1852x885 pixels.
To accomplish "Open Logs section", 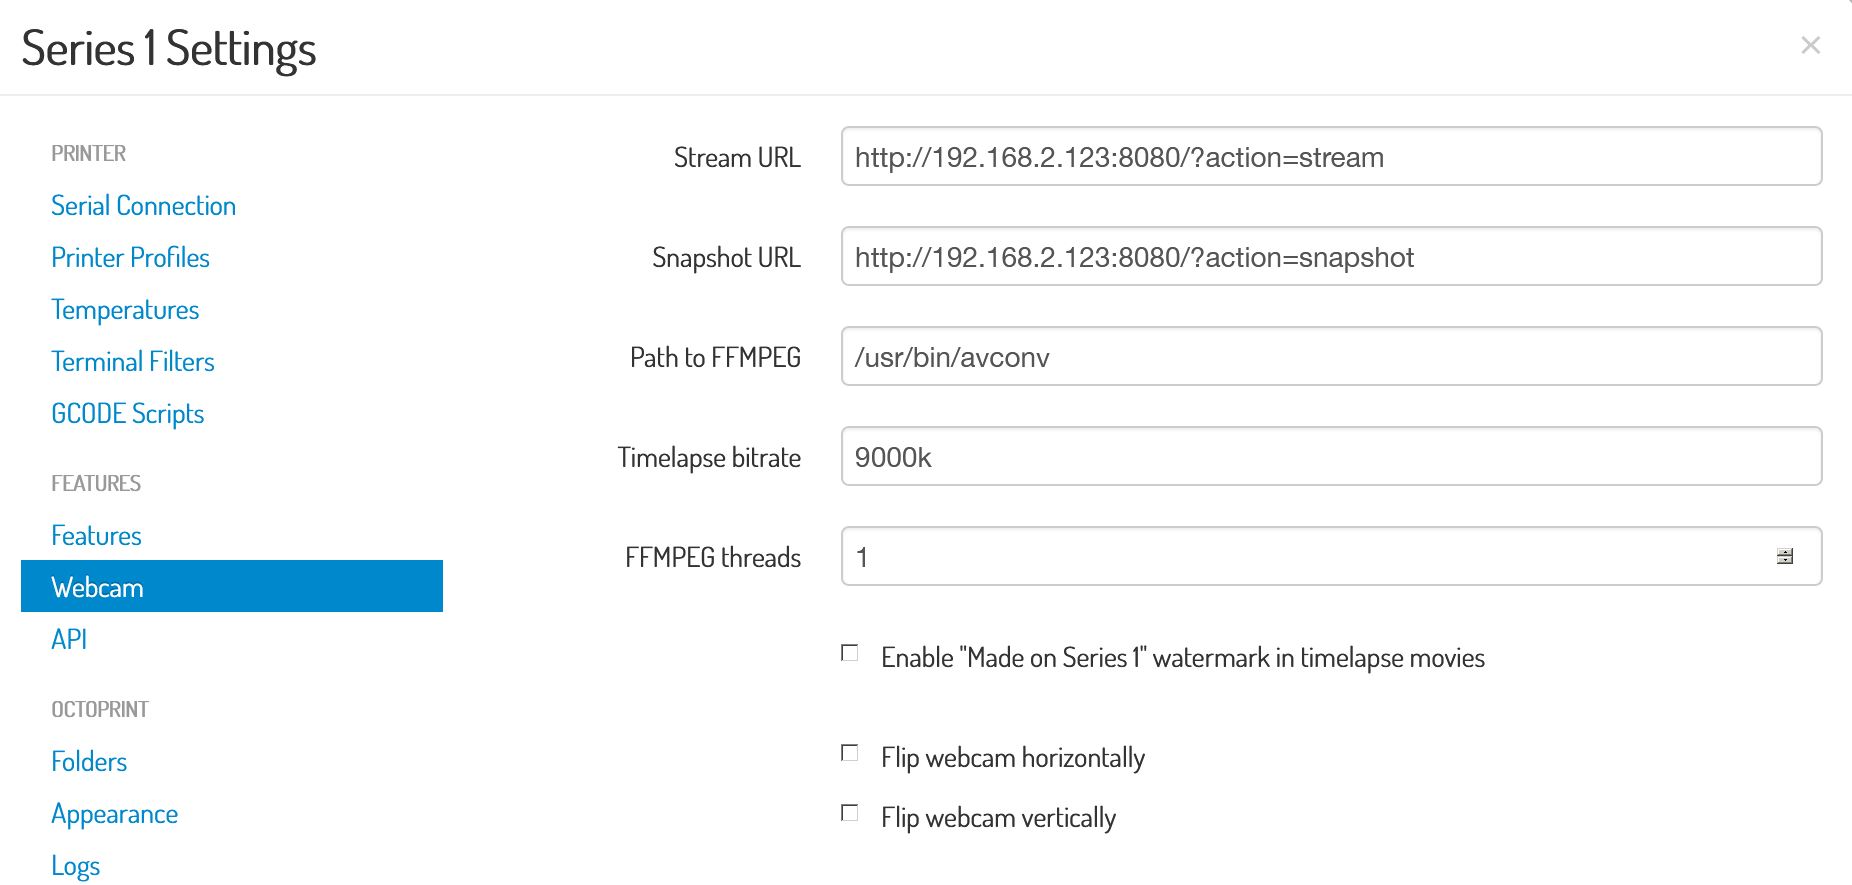I will click(x=75, y=866).
